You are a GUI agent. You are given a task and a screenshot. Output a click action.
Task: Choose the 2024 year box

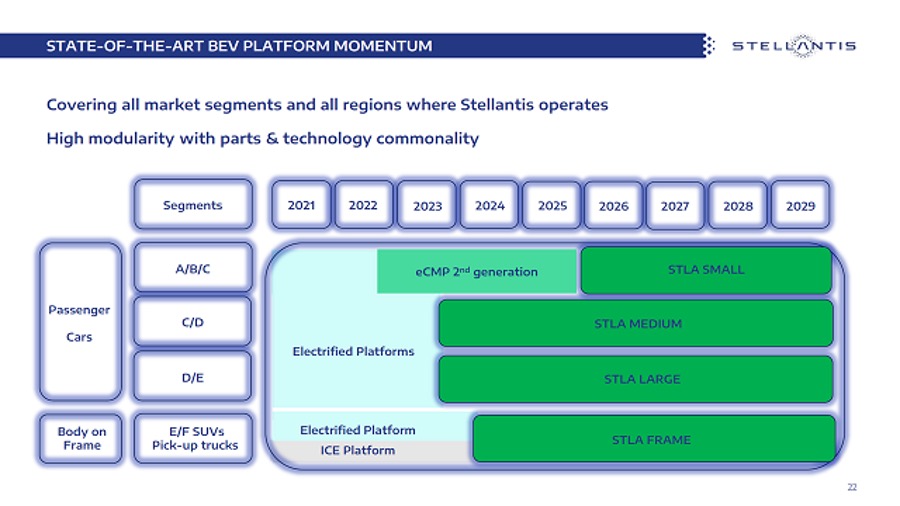(489, 205)
